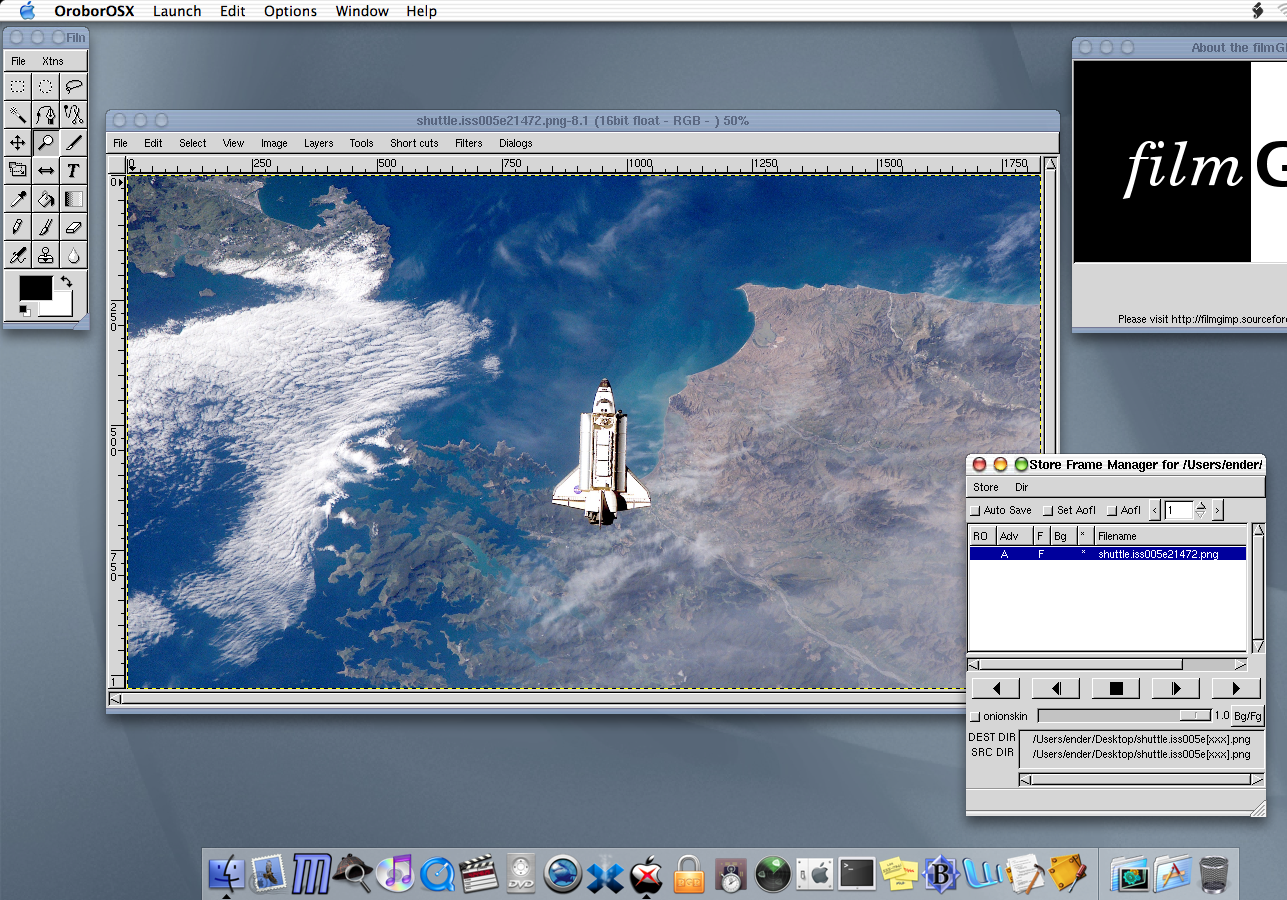Select the Intelligent Scissors tool
Image resolution: width=1287 pixels, height=900 pixels.
[73, 114]
